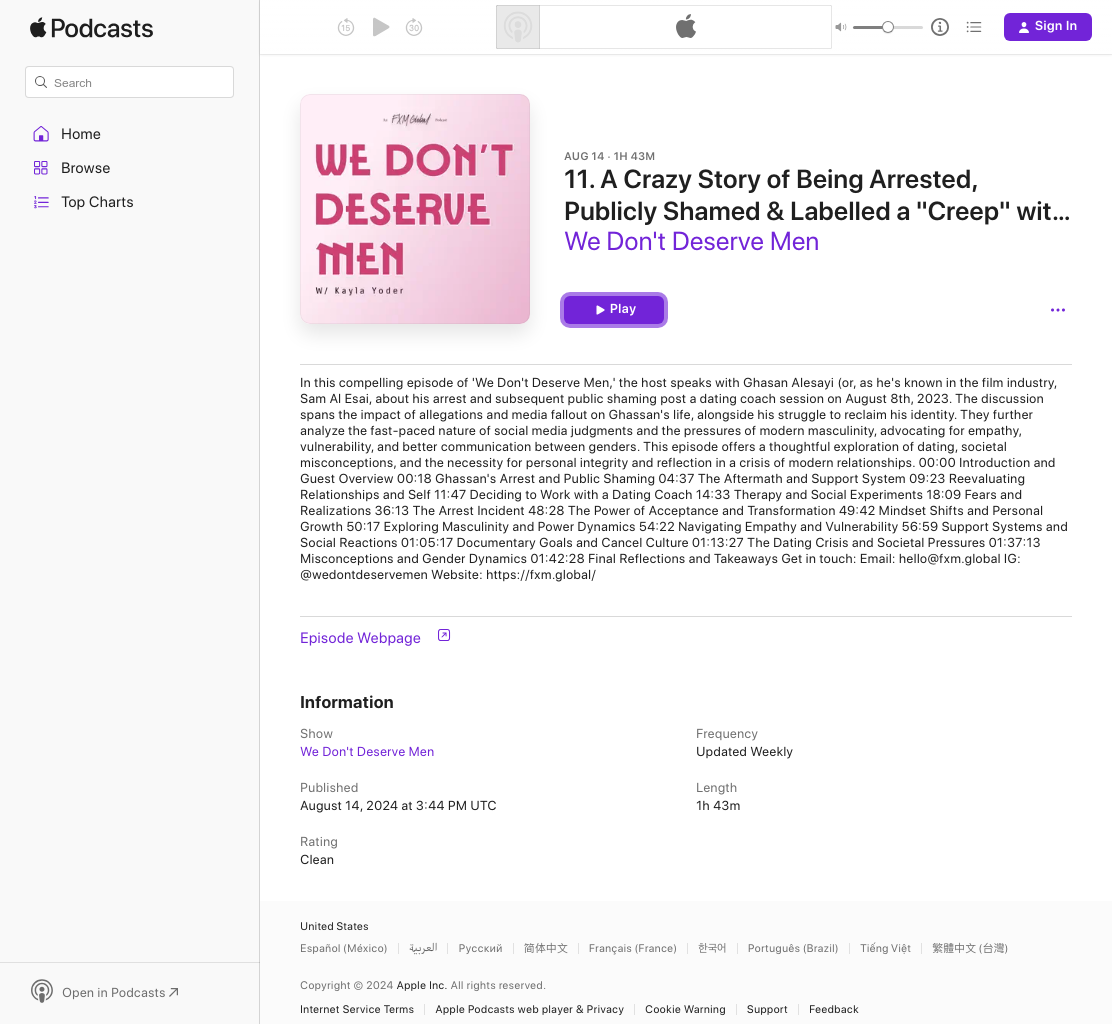This screenshot has width=1112, height=1024.
Task: Play the episode with the purple Play button
Action: point(614,310)
